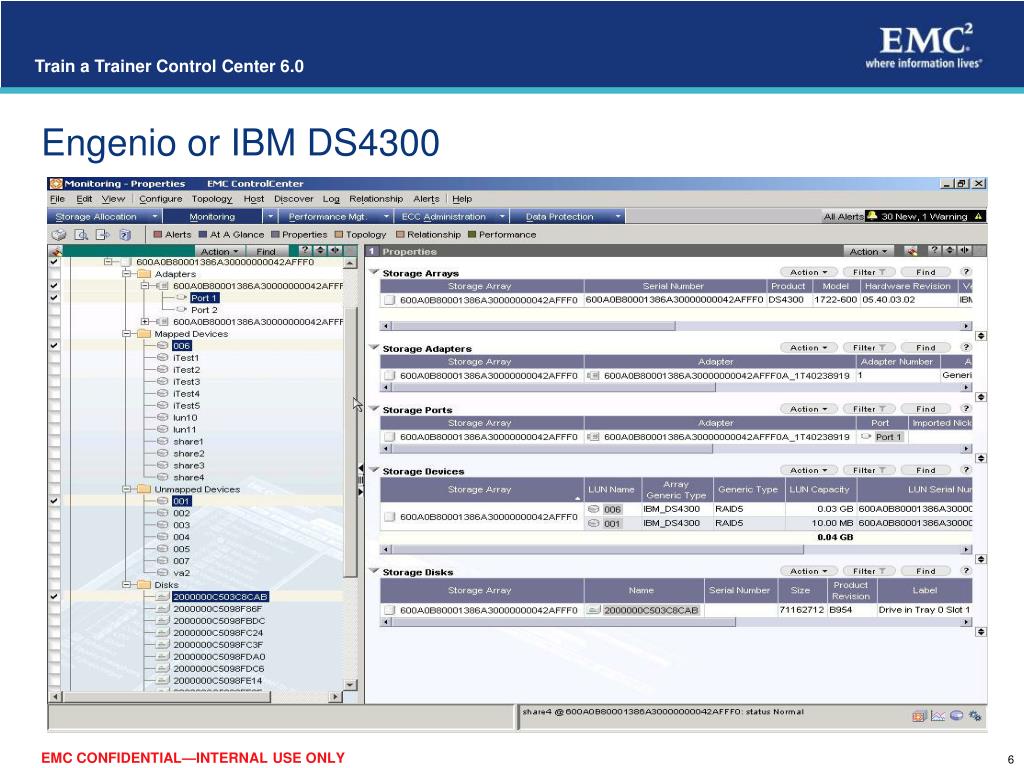Open the Configure menu

pyautogui.click(x=161, y=199)
